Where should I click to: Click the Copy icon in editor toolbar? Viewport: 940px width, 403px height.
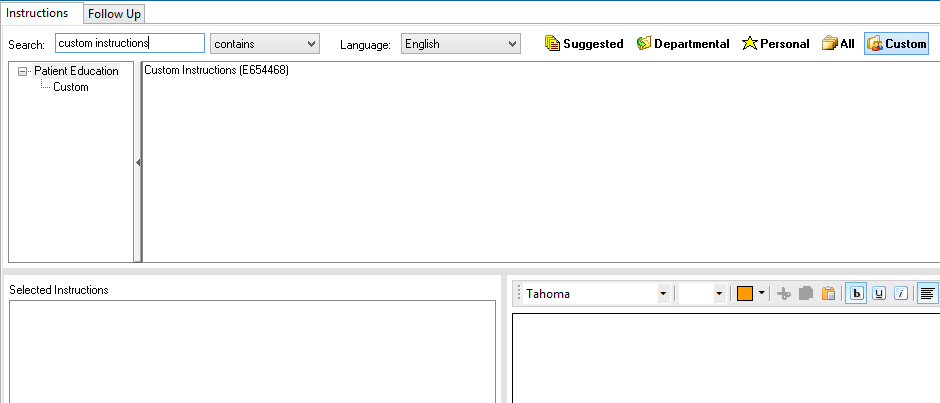pos(806,294)
